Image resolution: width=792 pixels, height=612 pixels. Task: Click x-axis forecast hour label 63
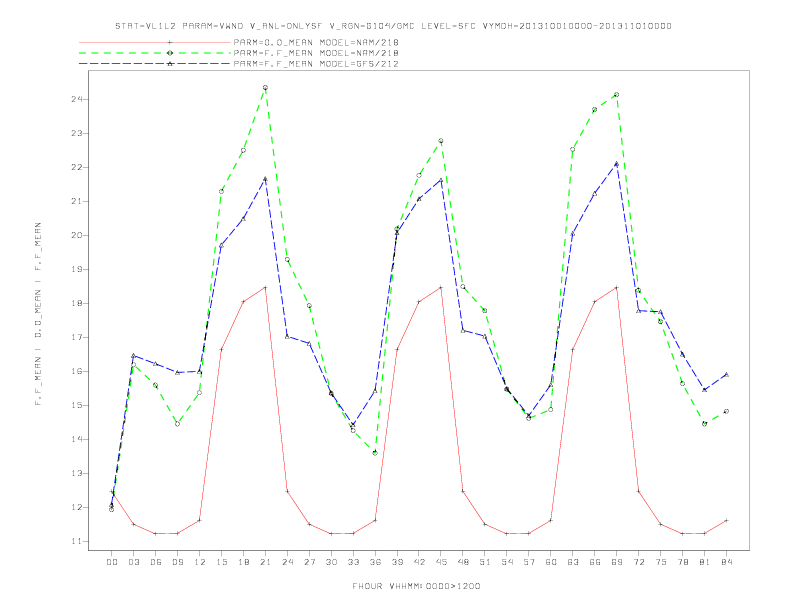coord(573,562)
